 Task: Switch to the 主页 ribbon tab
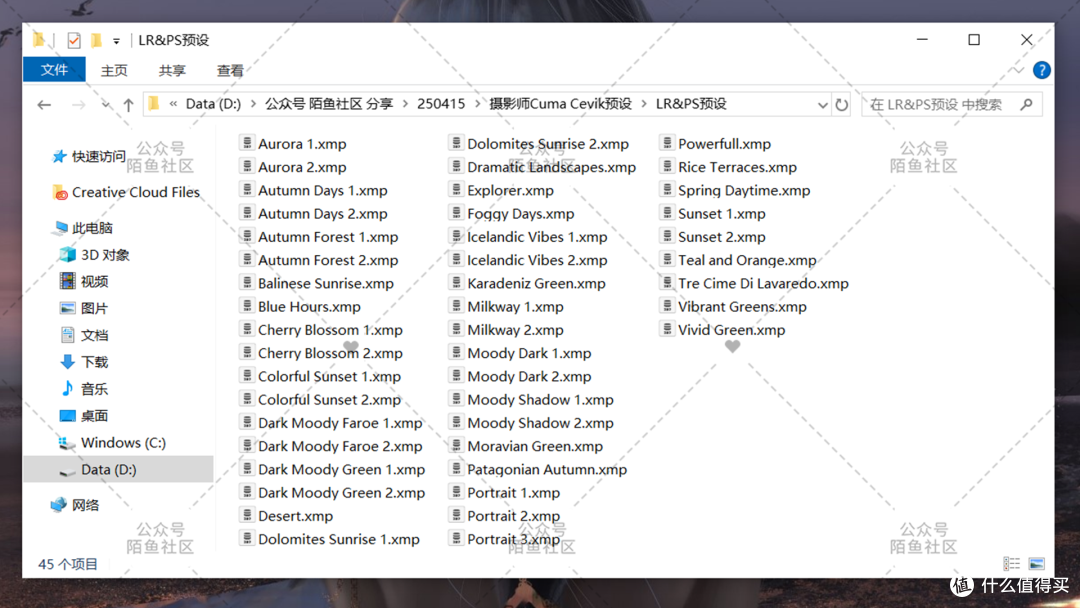114,70
